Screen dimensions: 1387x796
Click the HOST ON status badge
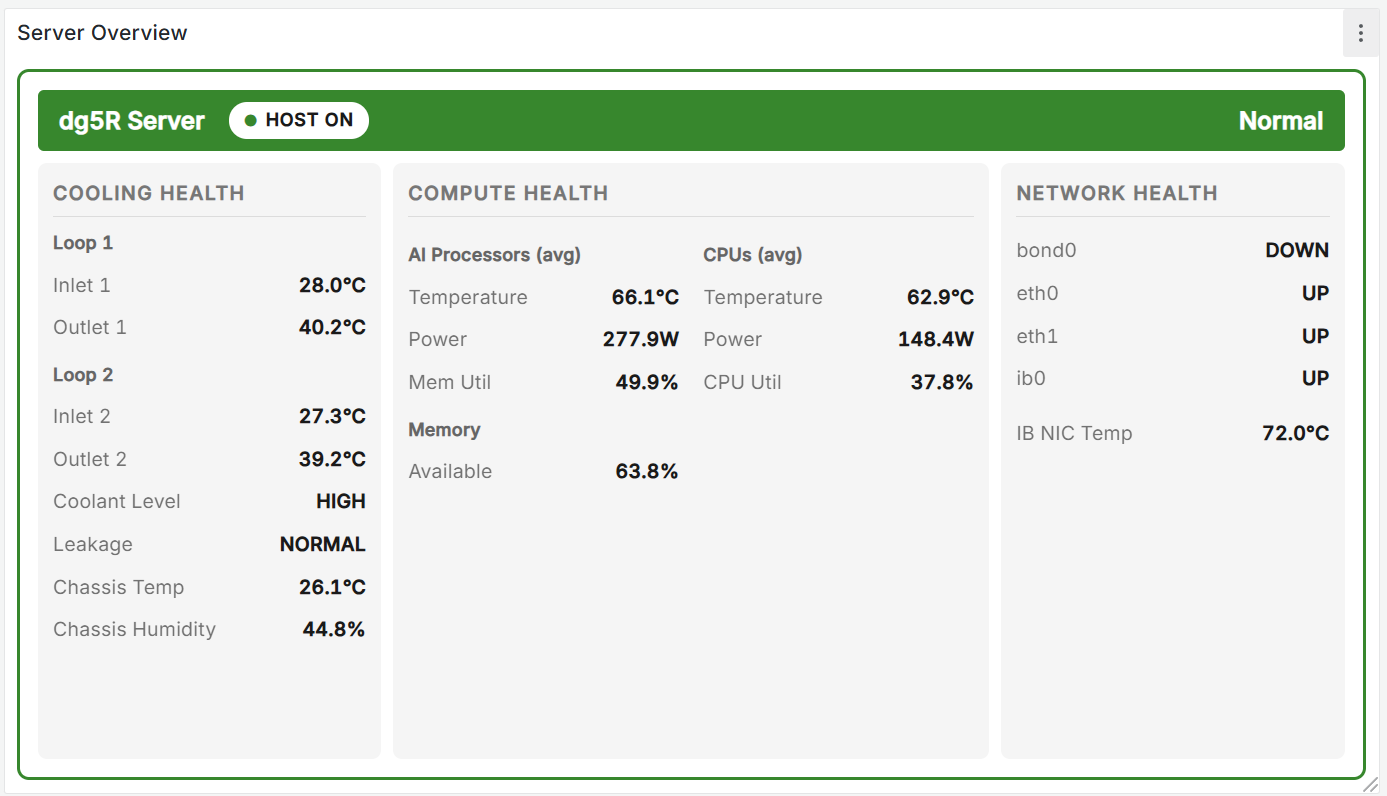coord(299,121)
